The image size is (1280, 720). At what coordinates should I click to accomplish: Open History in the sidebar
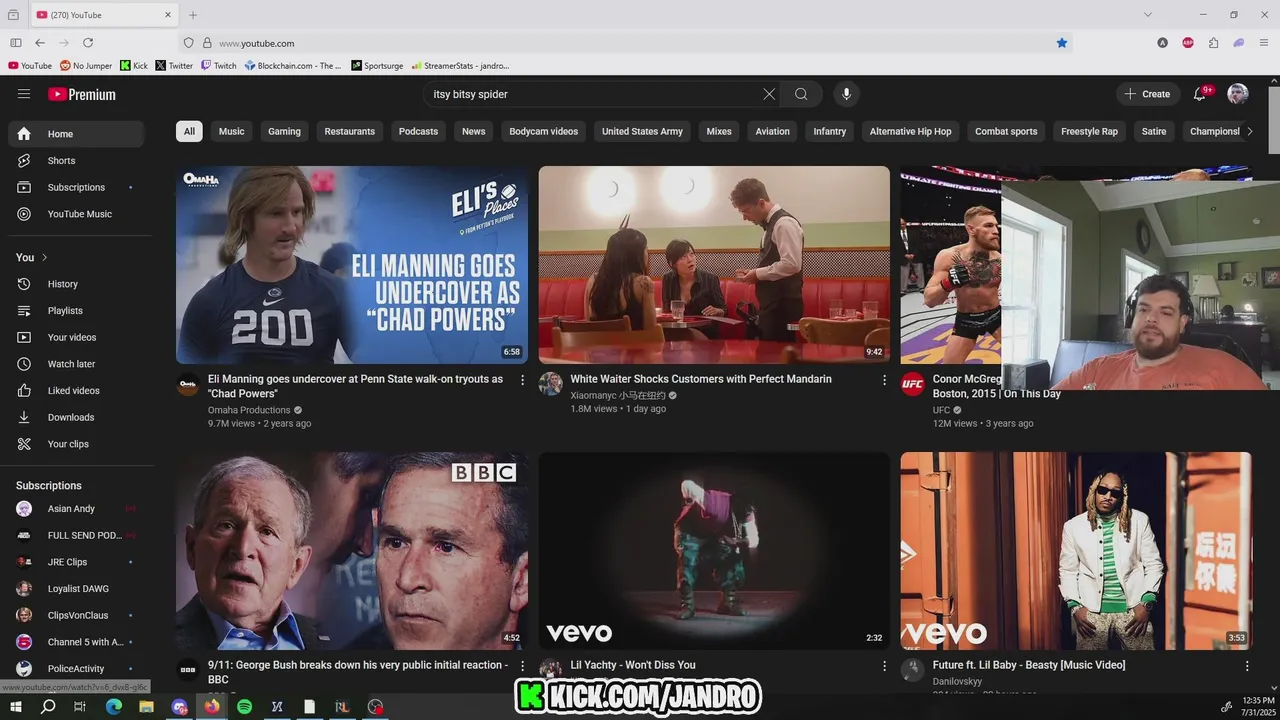[76, 284]
